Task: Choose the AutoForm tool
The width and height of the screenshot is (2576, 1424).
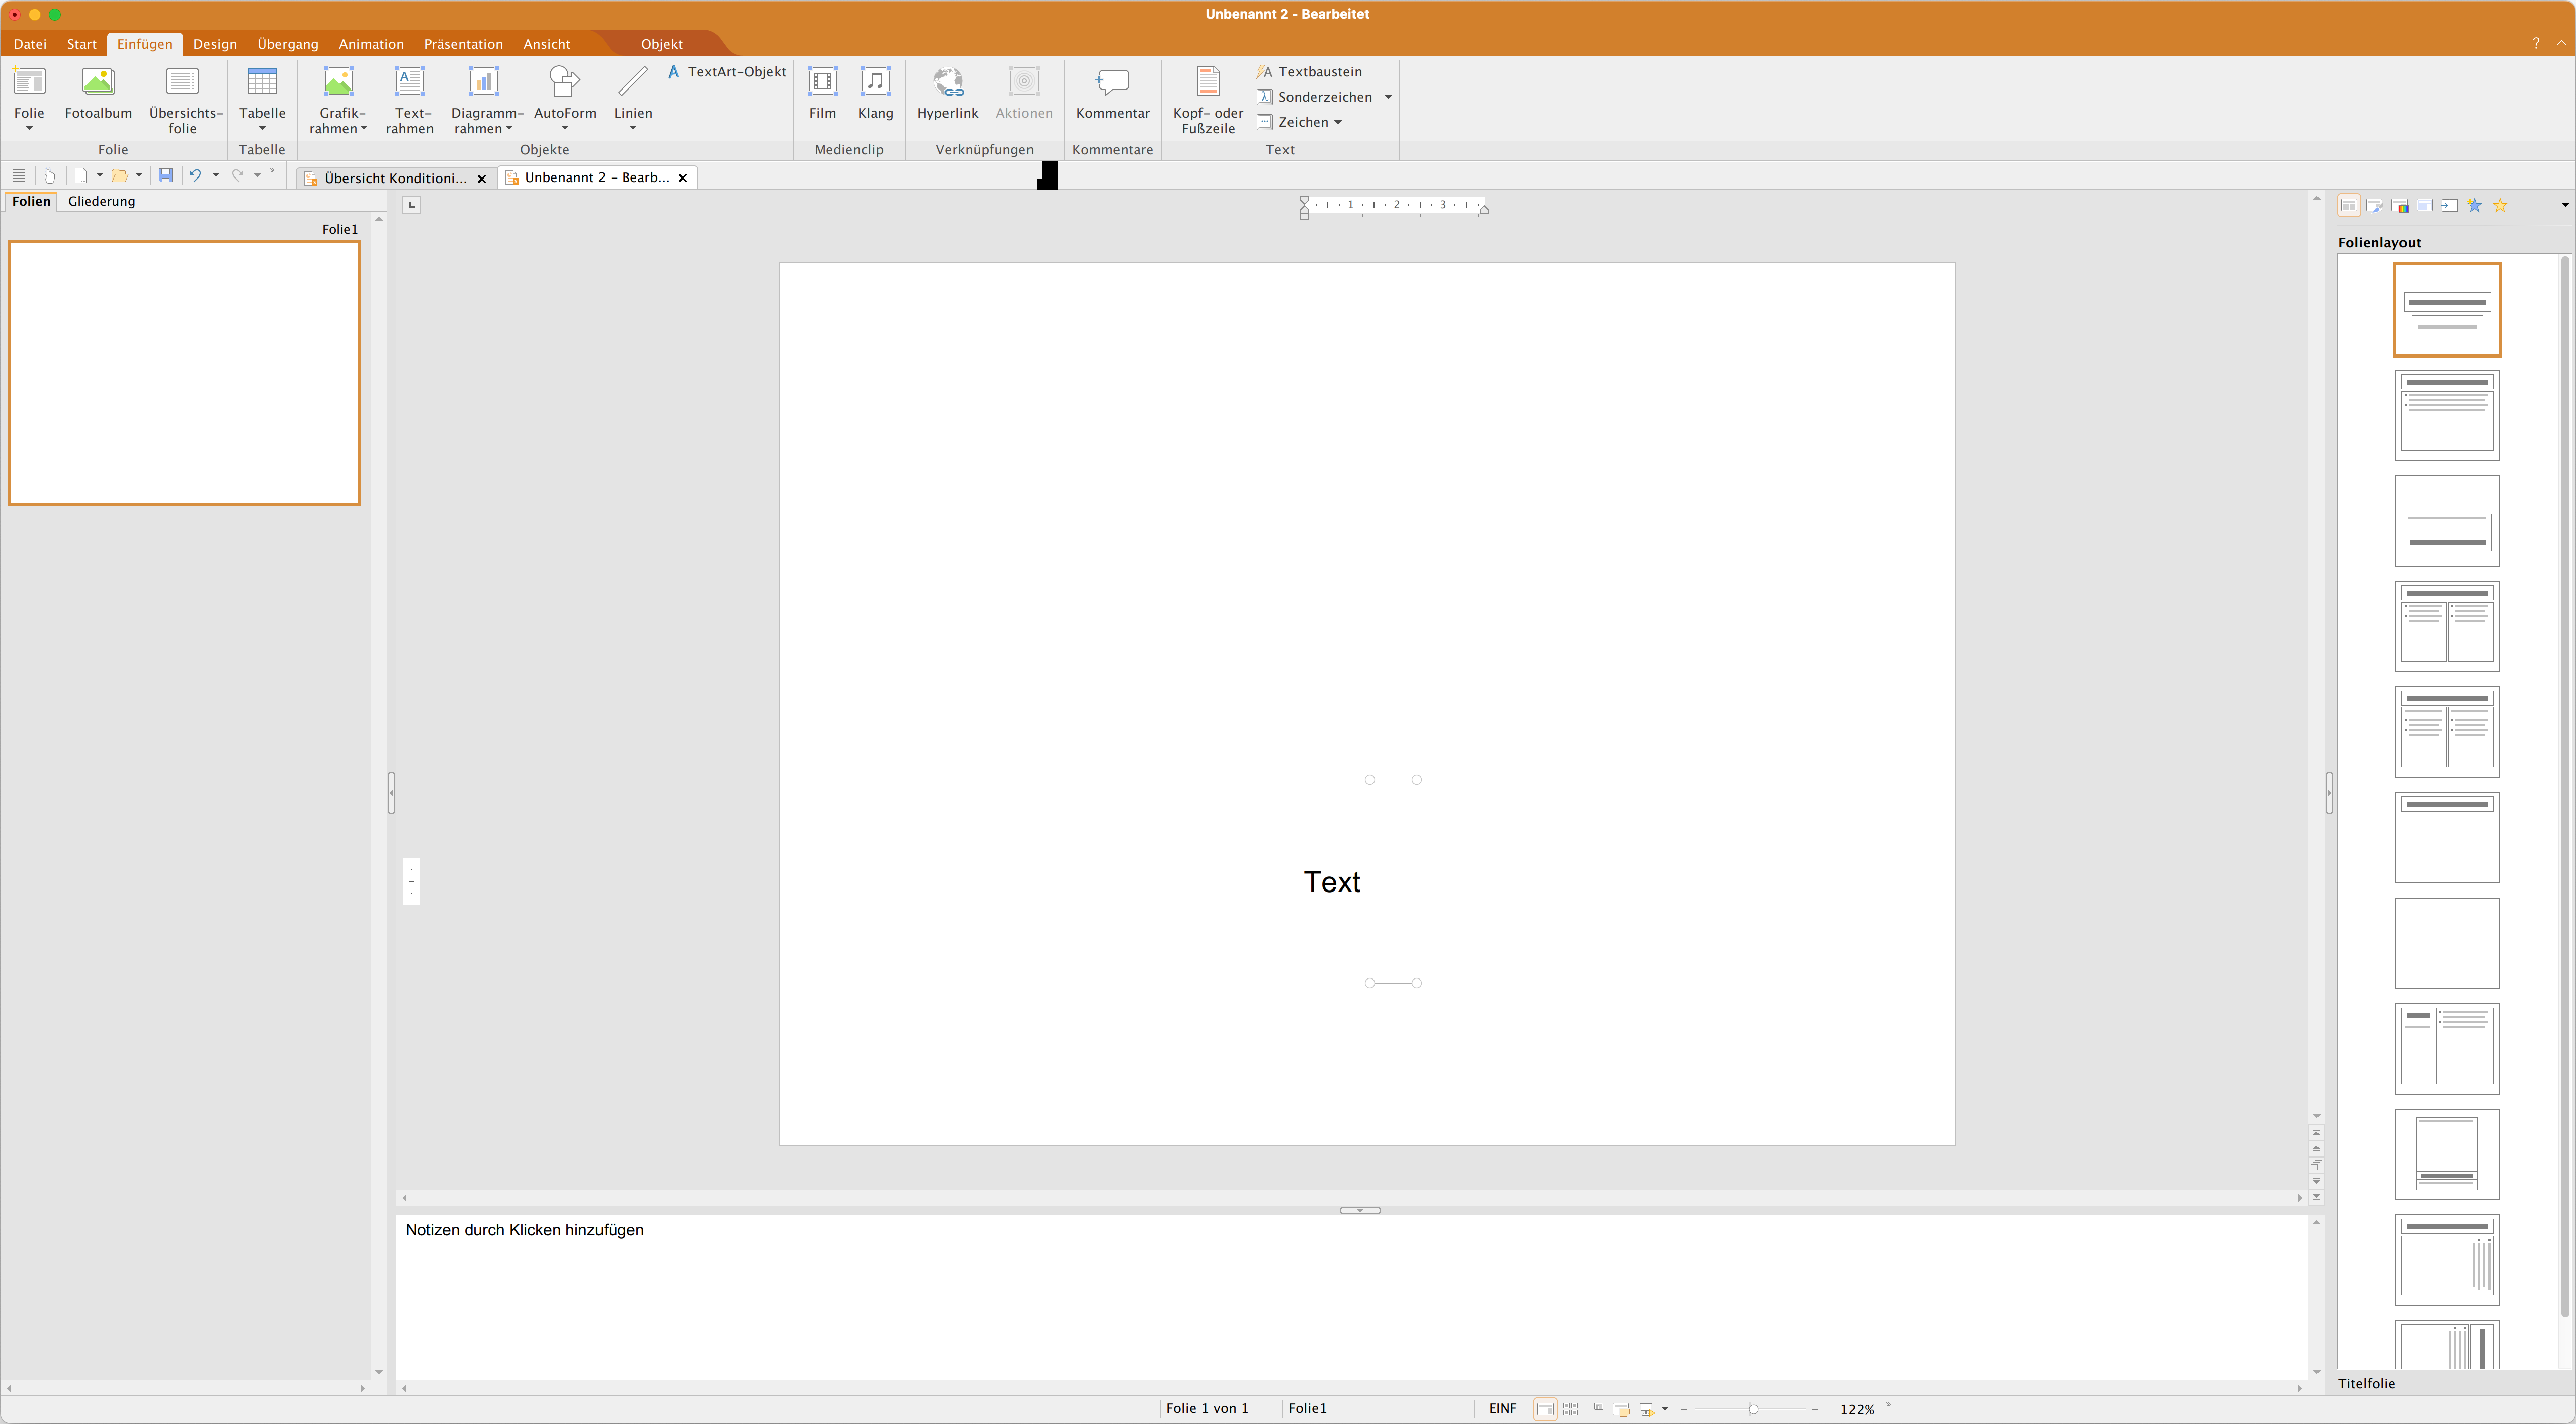Action: click(565, 93)
